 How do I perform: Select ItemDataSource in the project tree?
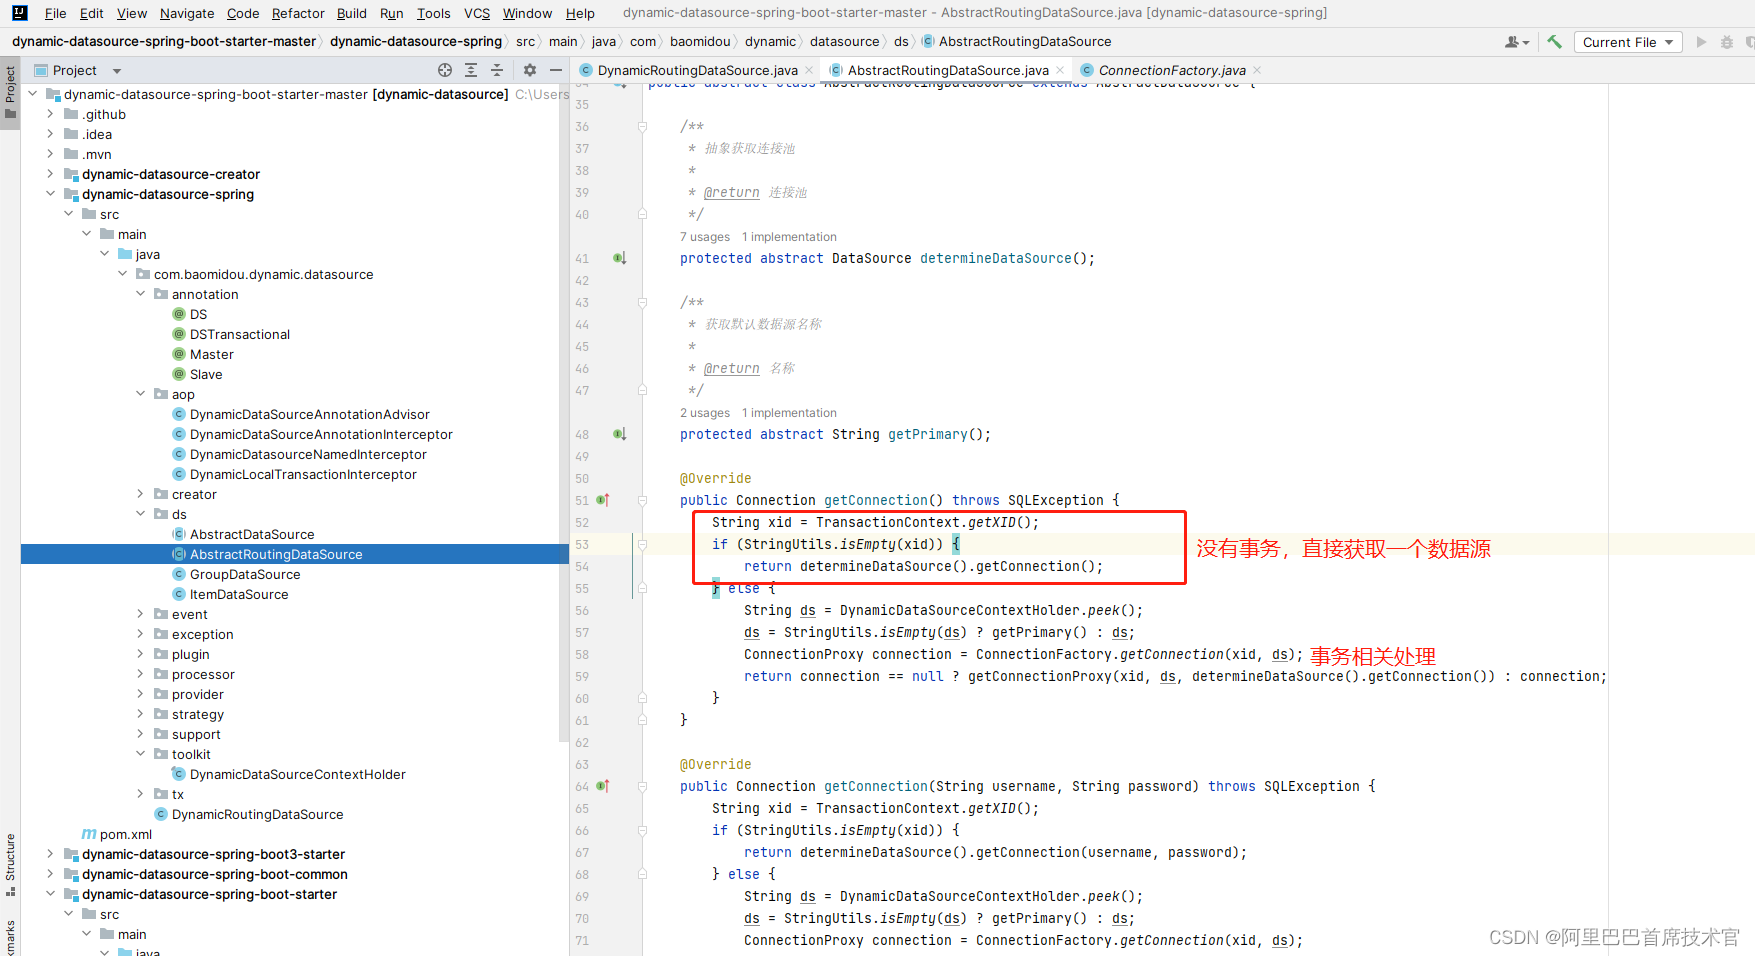[239, 594]
